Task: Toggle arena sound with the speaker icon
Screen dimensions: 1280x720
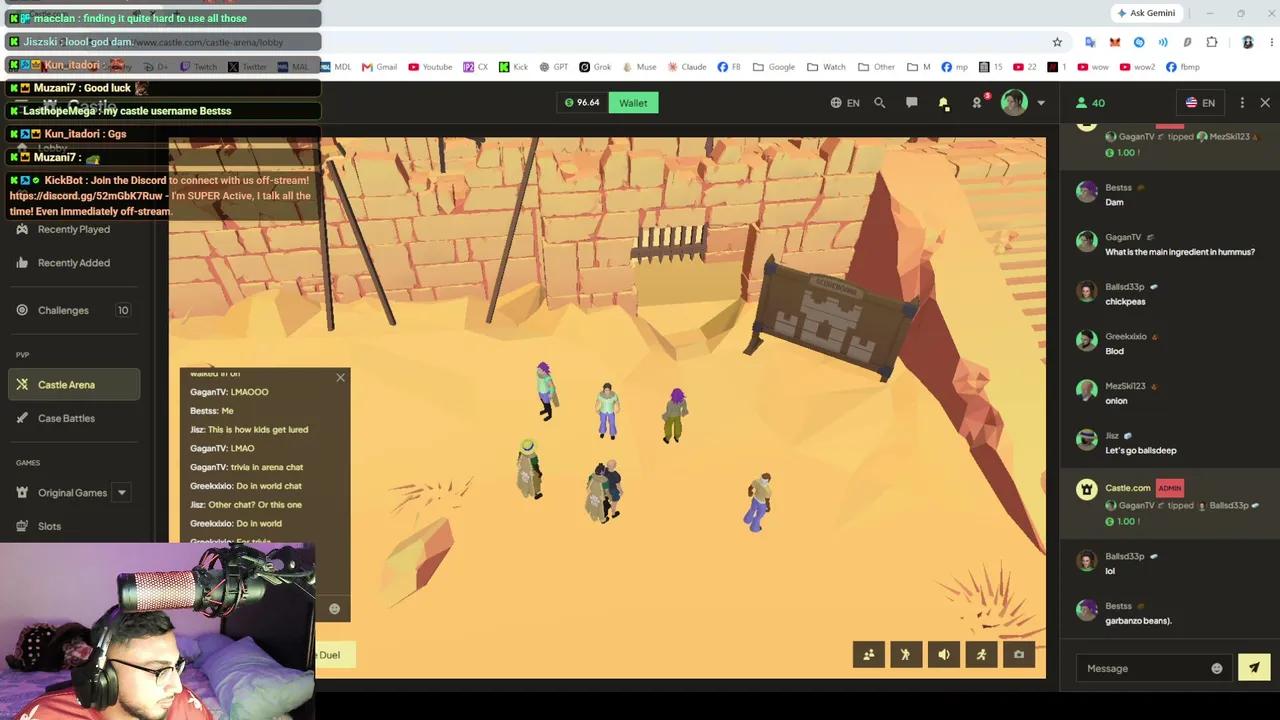Action: pyautogui.click(x=944, y=655)
